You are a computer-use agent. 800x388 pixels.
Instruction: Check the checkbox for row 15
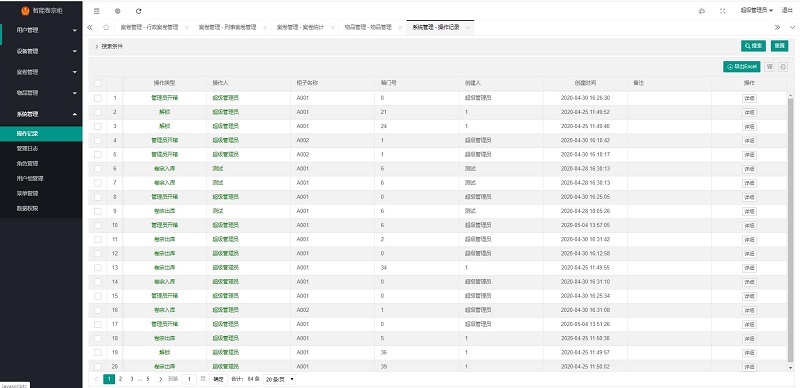click(97, 296)
